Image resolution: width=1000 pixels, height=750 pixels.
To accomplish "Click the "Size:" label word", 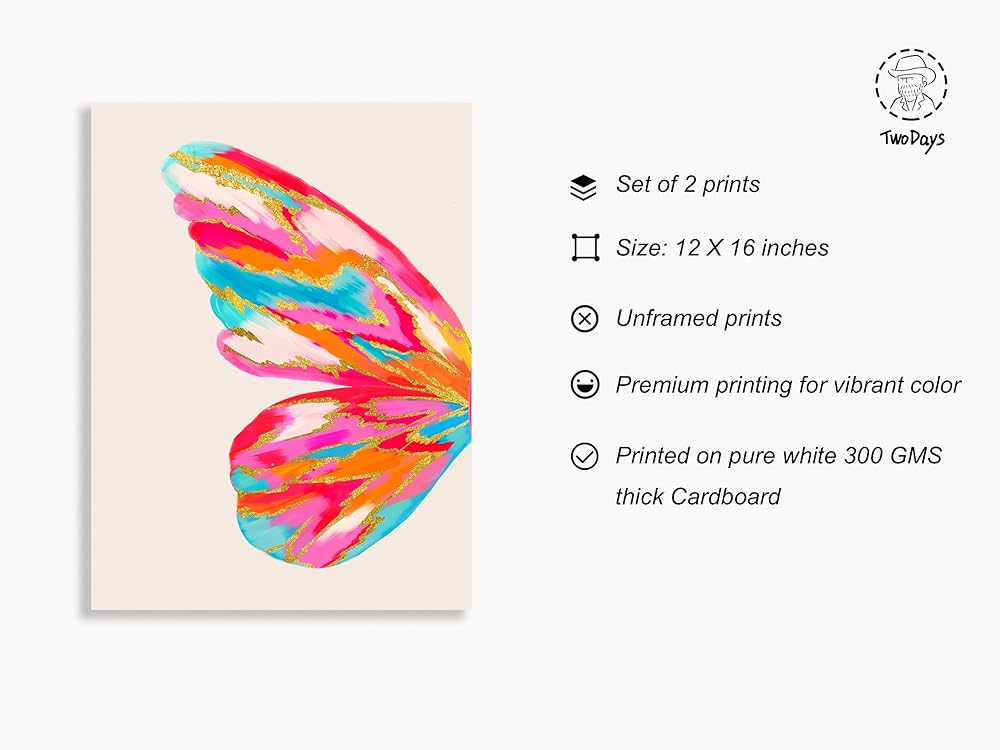I will point(640,248).
